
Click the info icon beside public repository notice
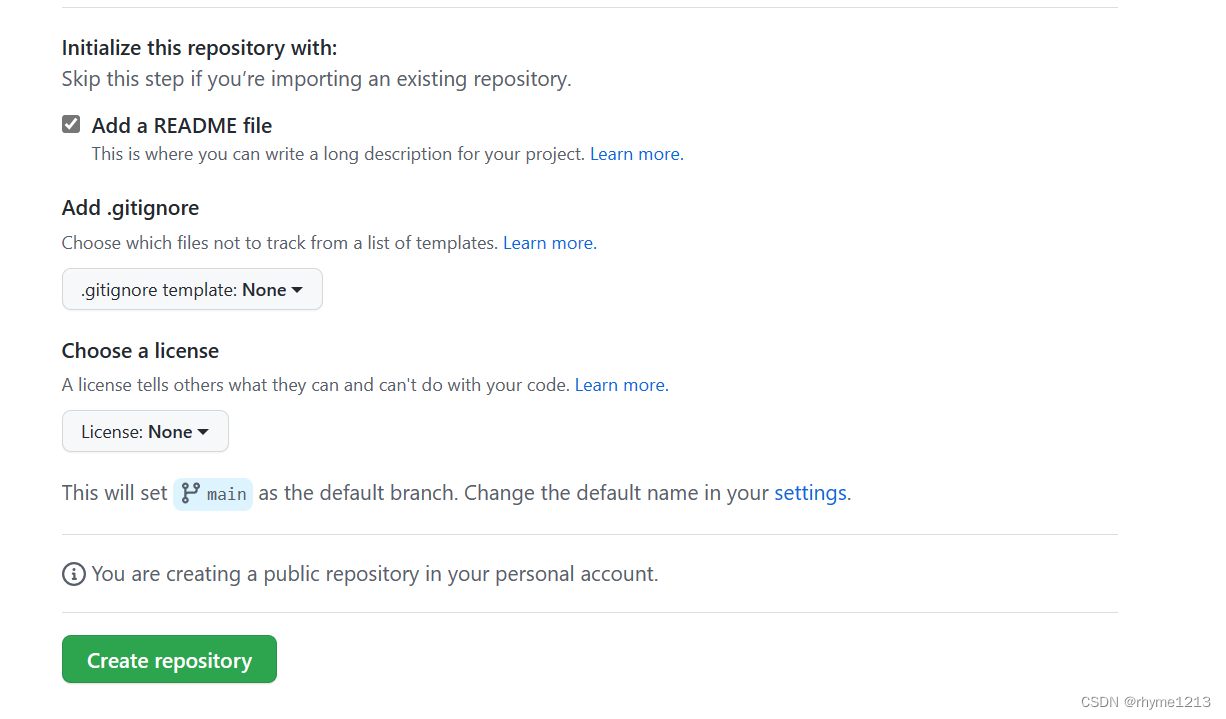tap(73, 574)
